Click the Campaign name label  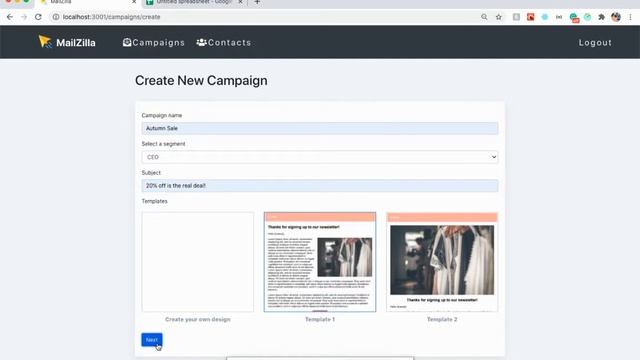(162, 116)
